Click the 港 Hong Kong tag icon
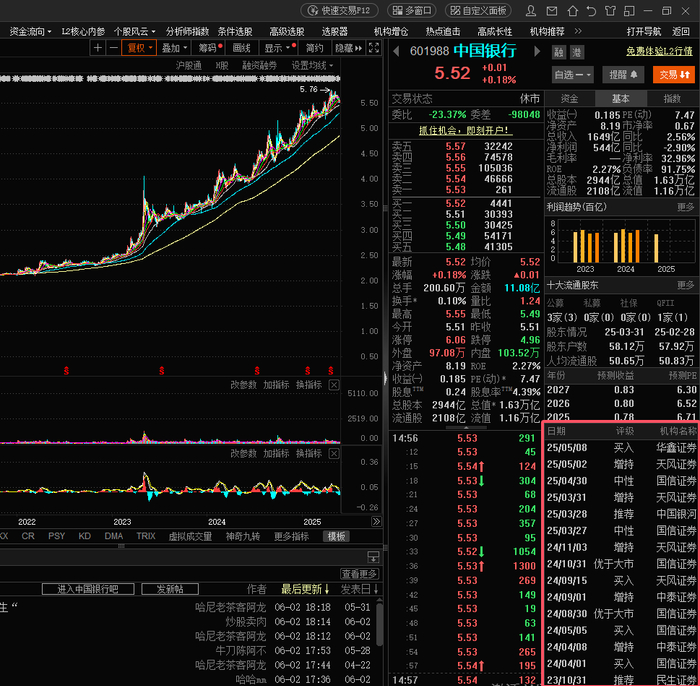 point(577,52)
